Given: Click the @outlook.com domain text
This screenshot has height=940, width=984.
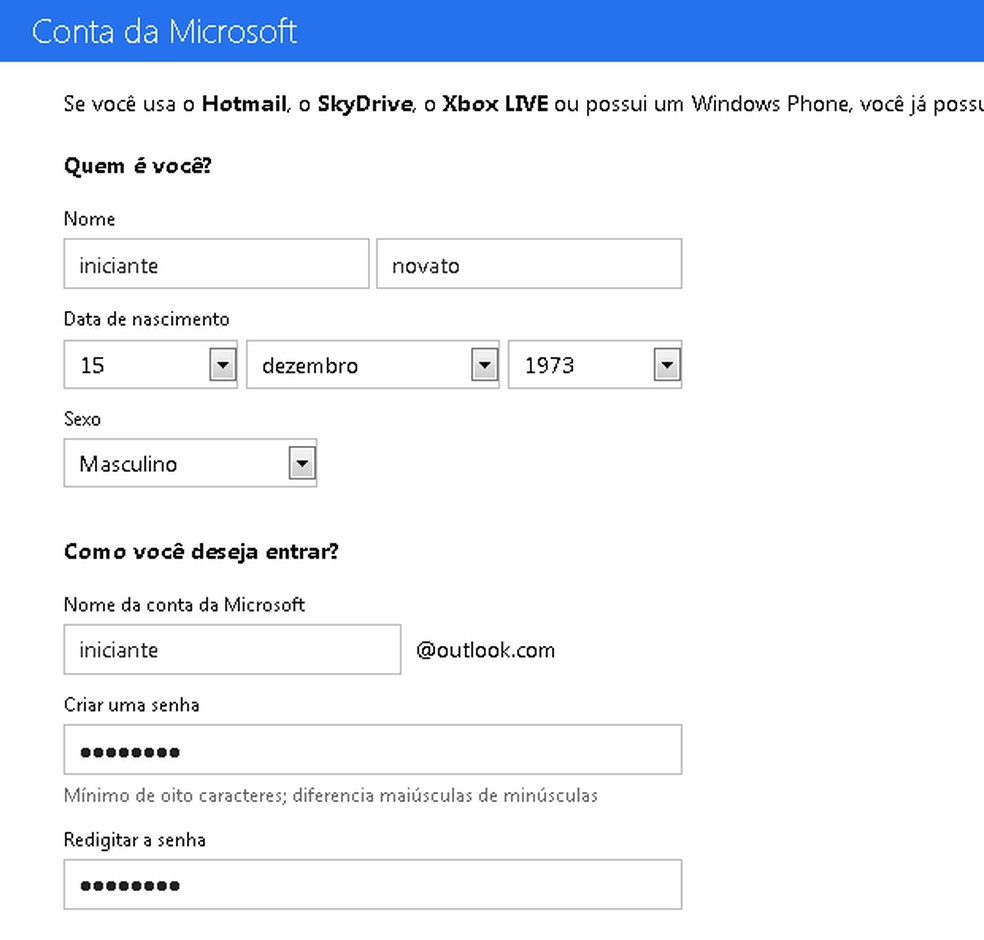Looking at the screenshot, I should click(485, 651).
